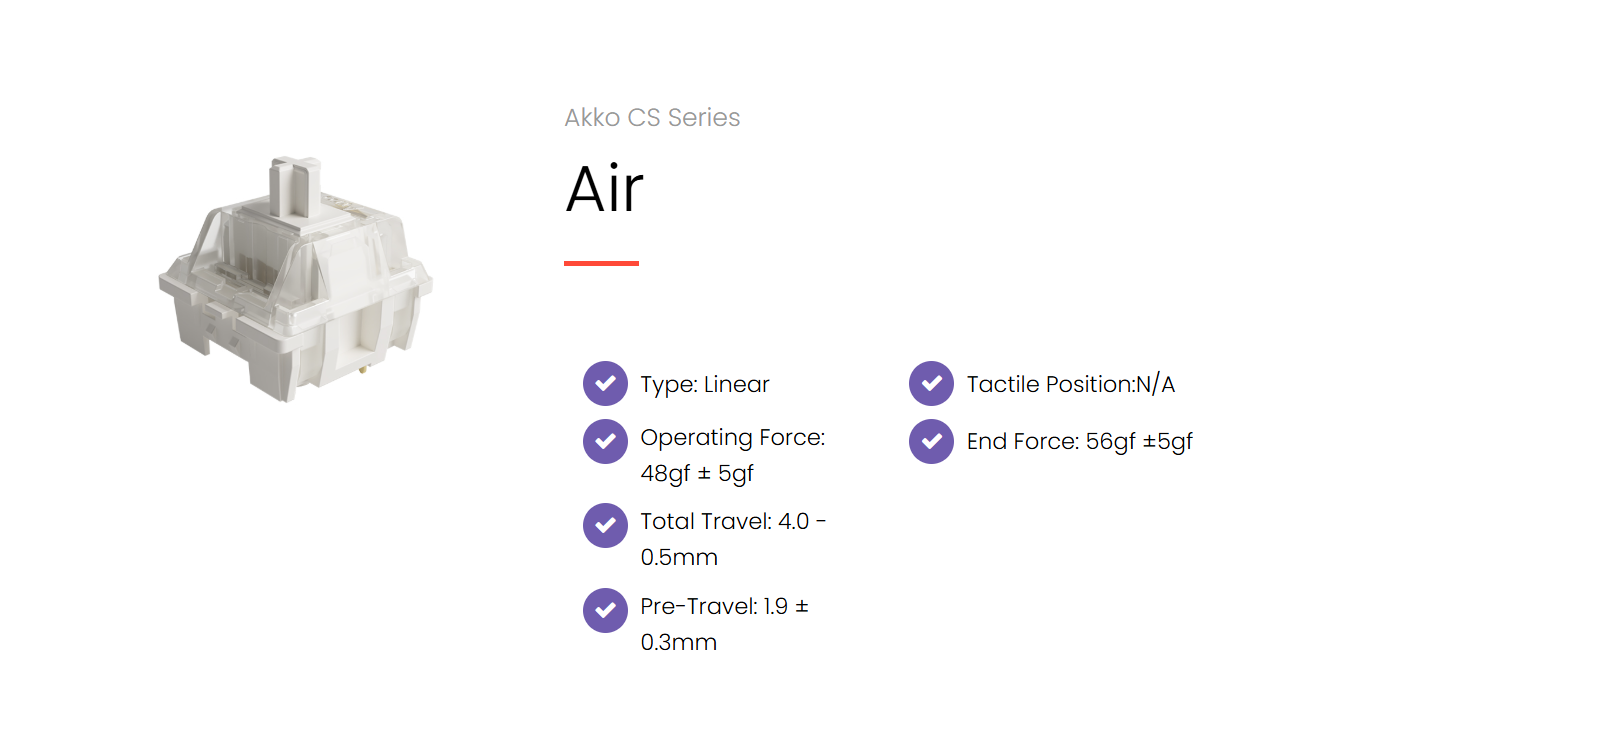Click the gold metal pin under the switch
Viewport: 1597px width, 731px height.
(x=362, y=369)
